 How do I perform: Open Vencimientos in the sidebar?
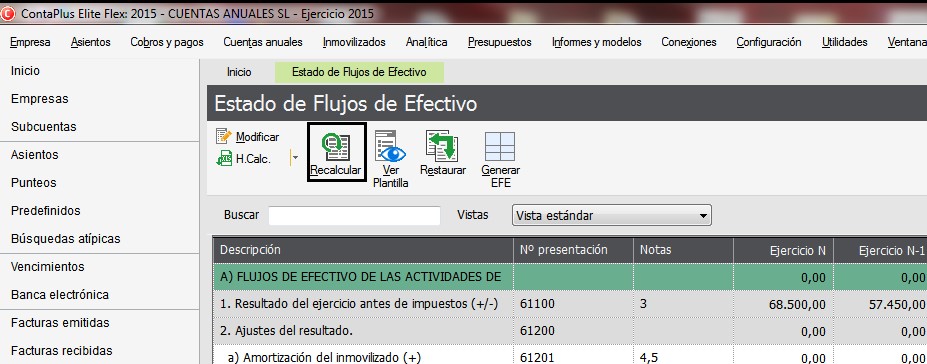[47, 266]
